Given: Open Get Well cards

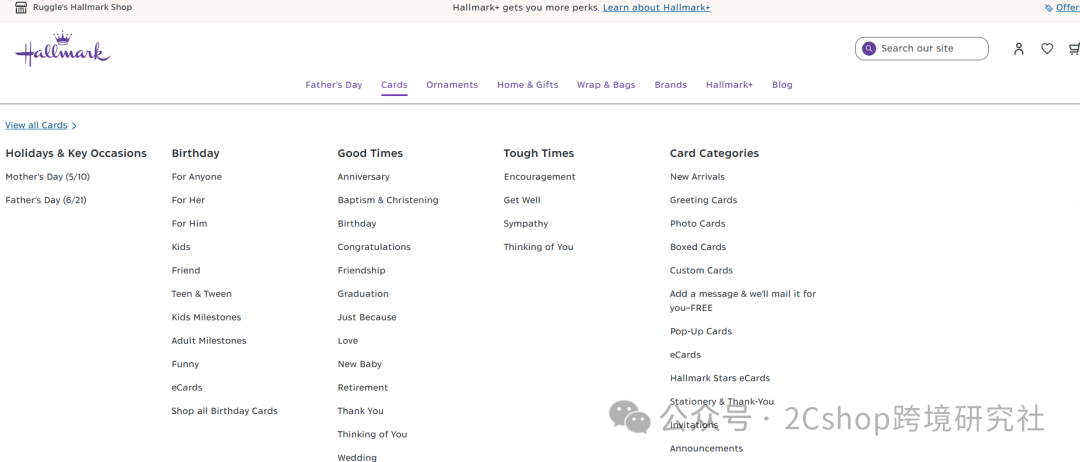Looking at the screenshot, I should click(522, 200).
